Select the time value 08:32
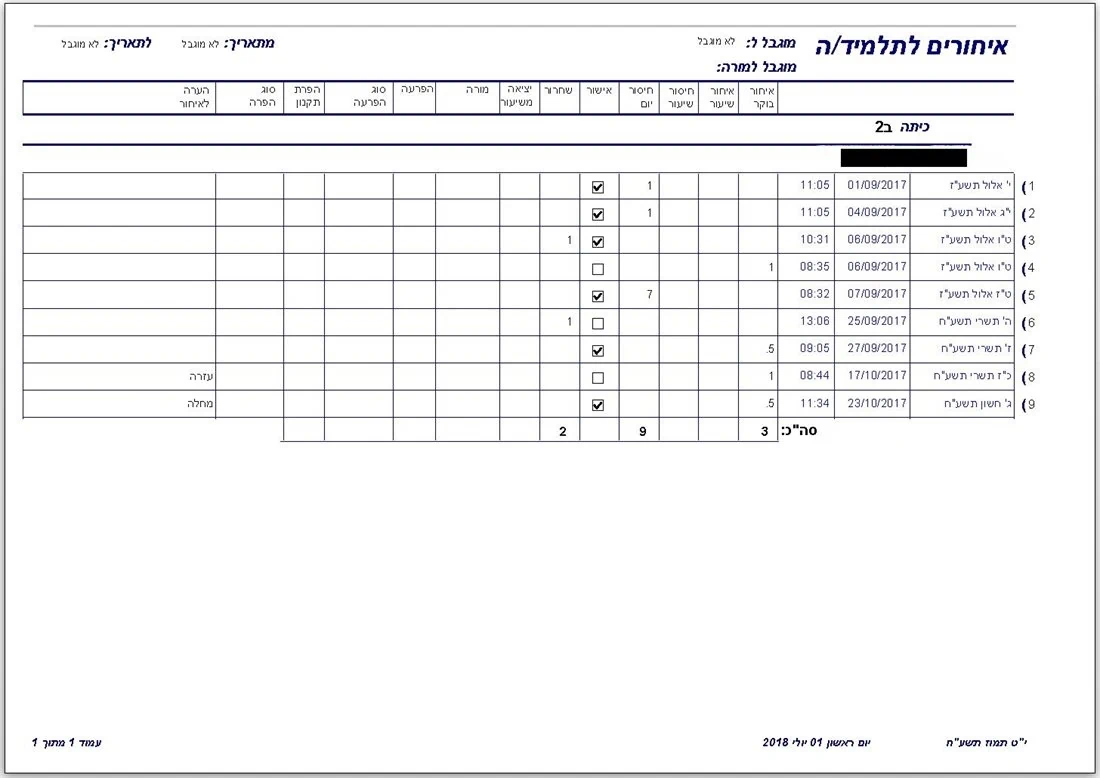Image resolution: width=1100 pixels, height=778 pixels. pyautogui.click(x=814, y=294)
